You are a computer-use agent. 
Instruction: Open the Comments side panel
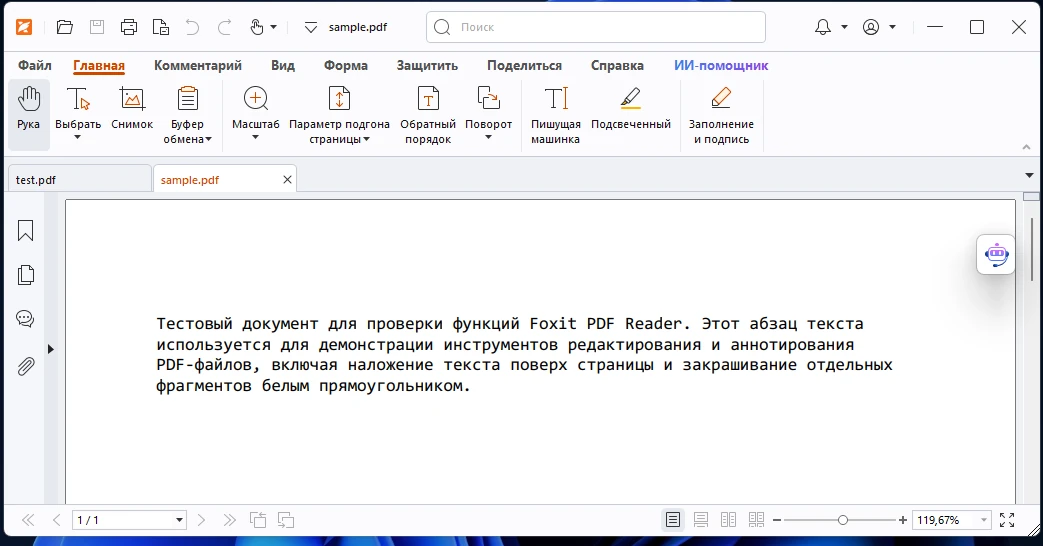[x=25, y=319]
